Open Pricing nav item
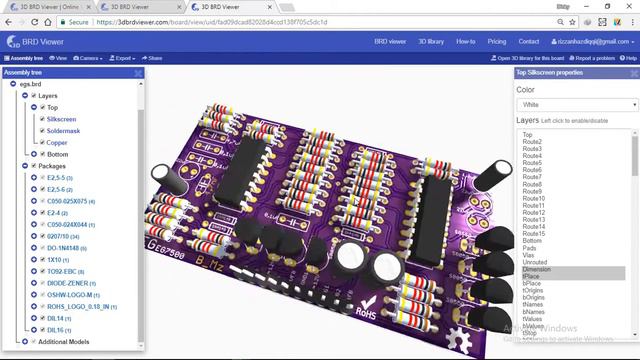 pos(496,42)
